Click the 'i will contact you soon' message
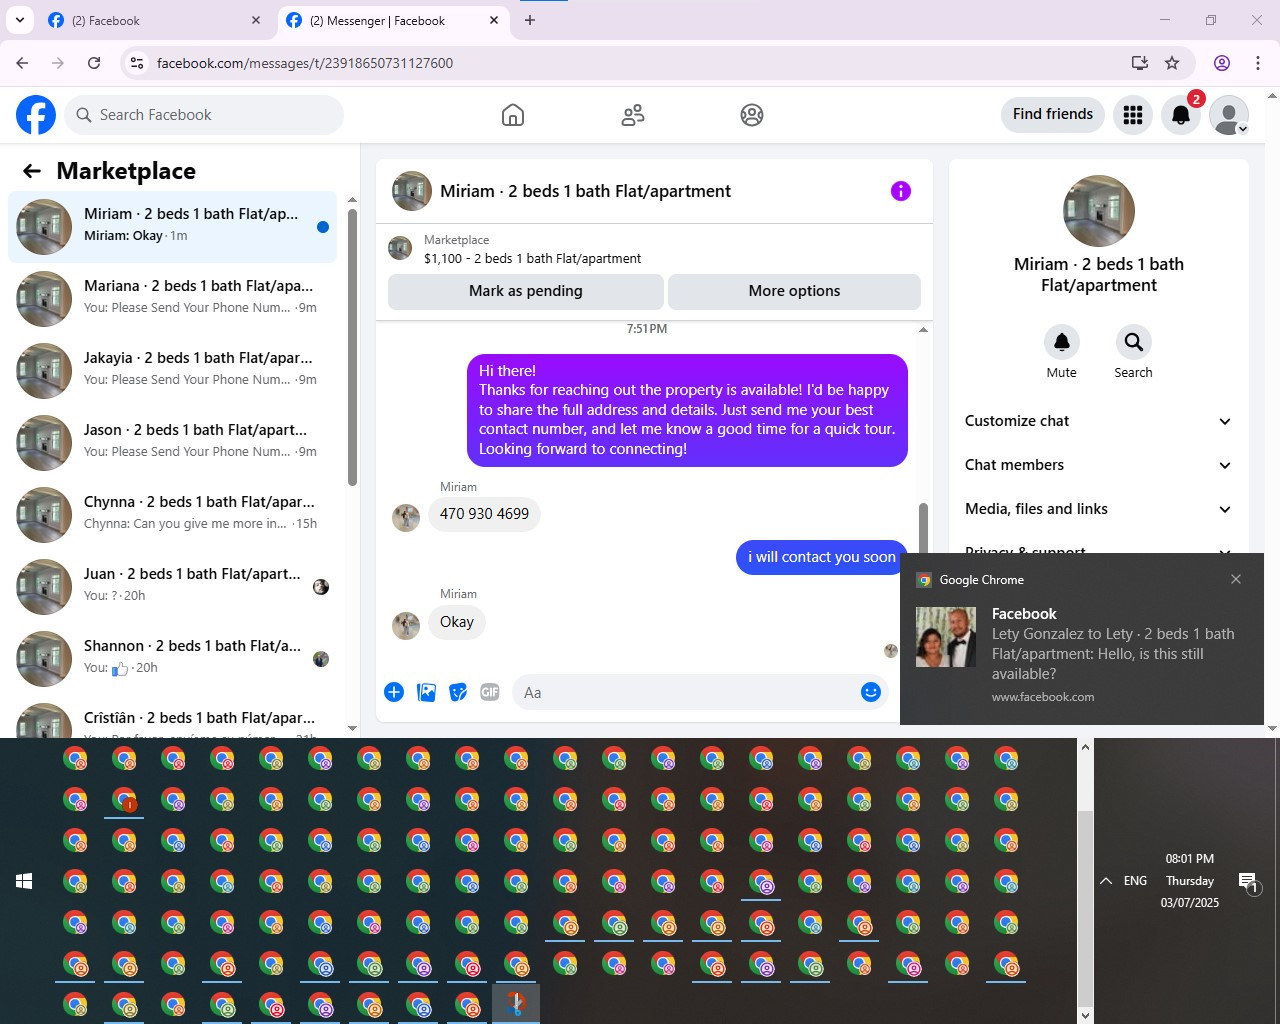 [x=822, y=557]
